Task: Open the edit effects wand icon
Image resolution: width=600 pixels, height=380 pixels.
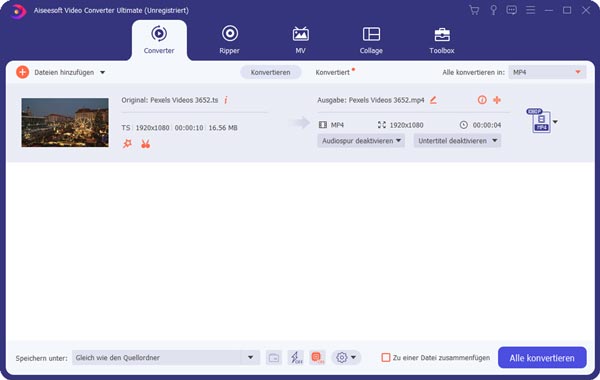Action: tap(127, 144)
